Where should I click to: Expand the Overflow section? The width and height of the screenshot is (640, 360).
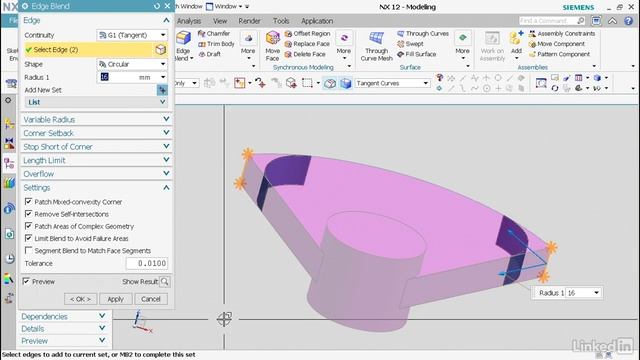pyautogui.click(x=96, y=174)
